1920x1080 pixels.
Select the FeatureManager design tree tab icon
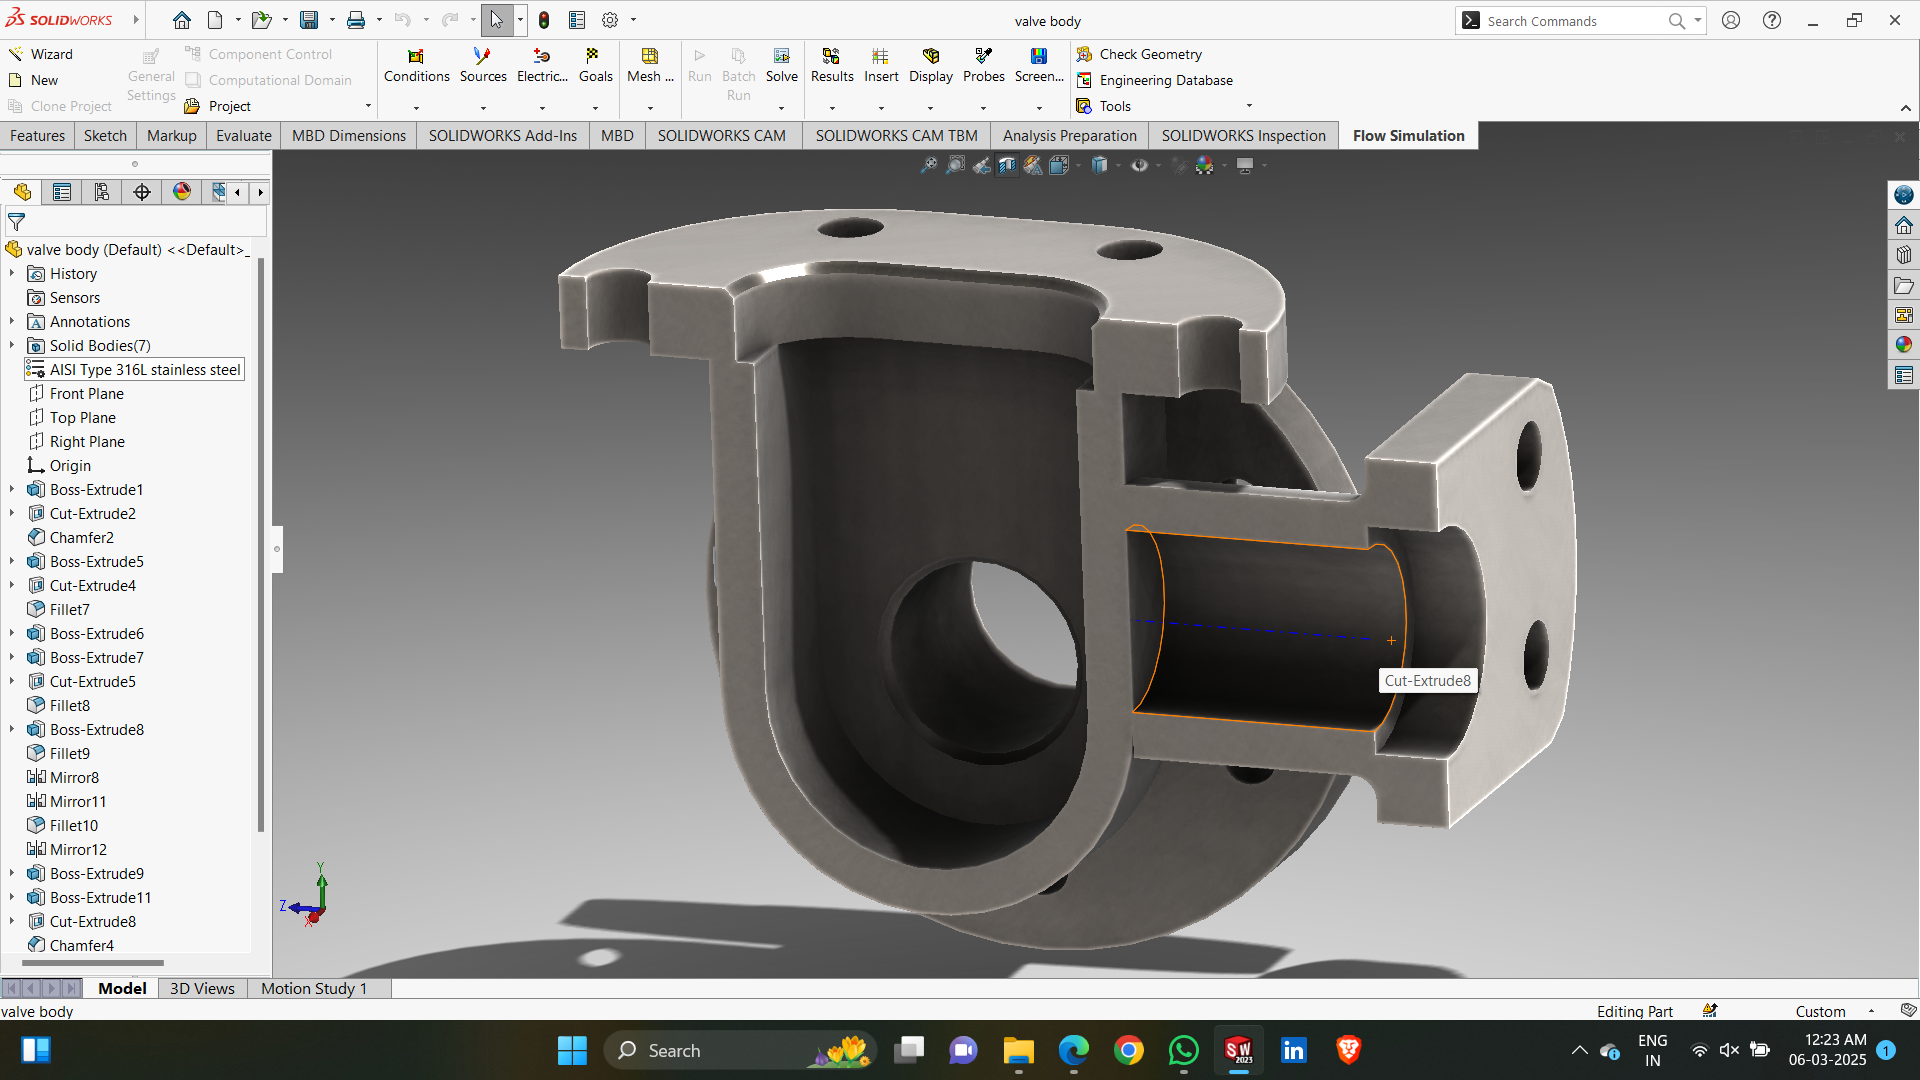[22, 192]
